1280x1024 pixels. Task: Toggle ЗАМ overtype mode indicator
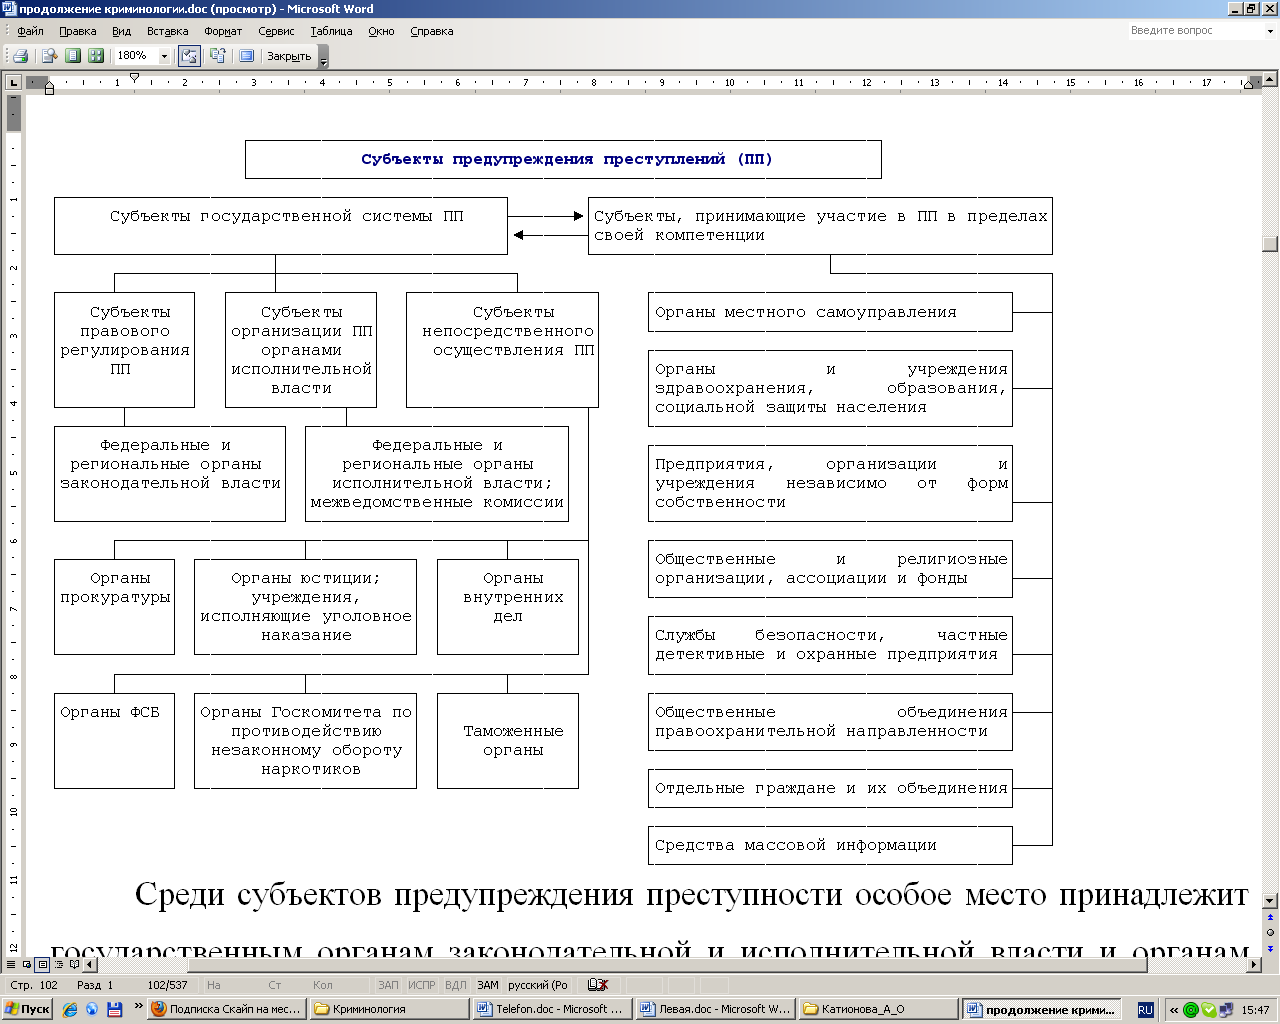[x=488, y=985]
